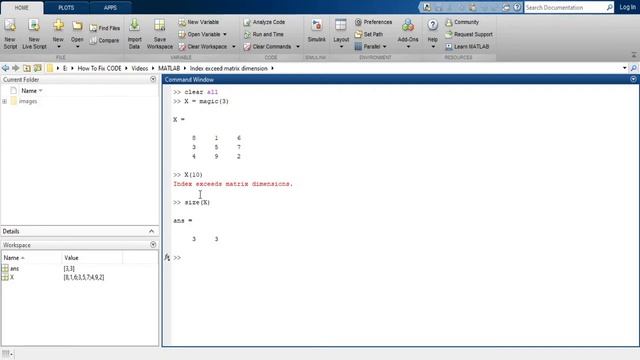Click the fx function browser icon

[x=167, y=258]
